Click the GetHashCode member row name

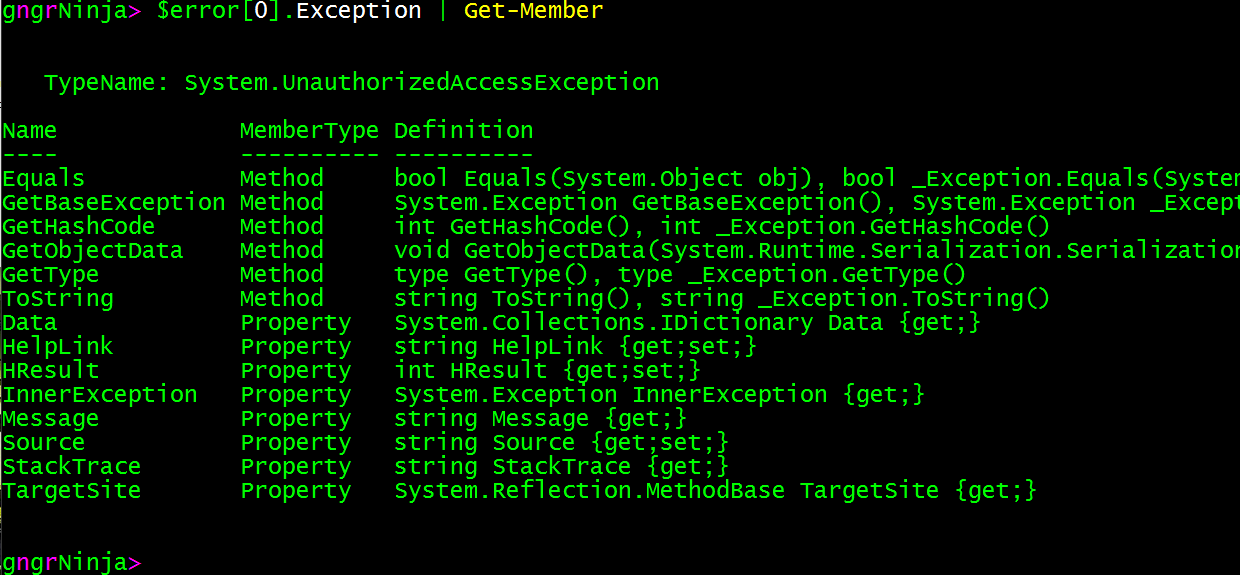tap(78, 227)
